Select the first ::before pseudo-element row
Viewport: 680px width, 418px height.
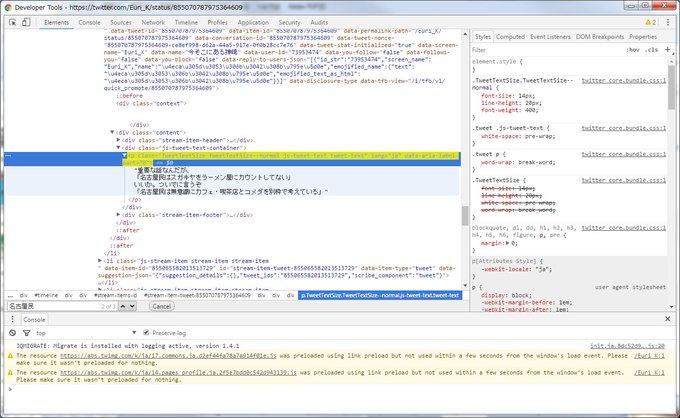(129, 95)
